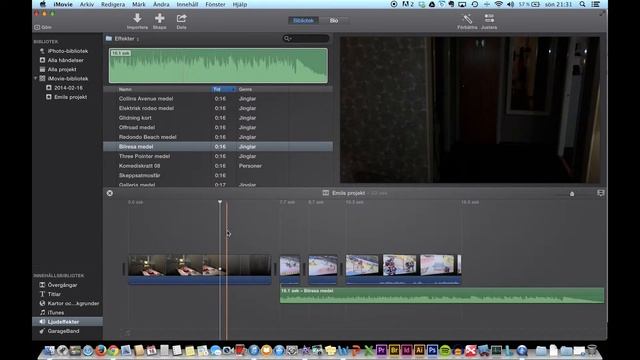Select Emils projekt in the sidebar
Image resolution: width=640 pixels, height=360 pixels.
(x=70, y=97)
